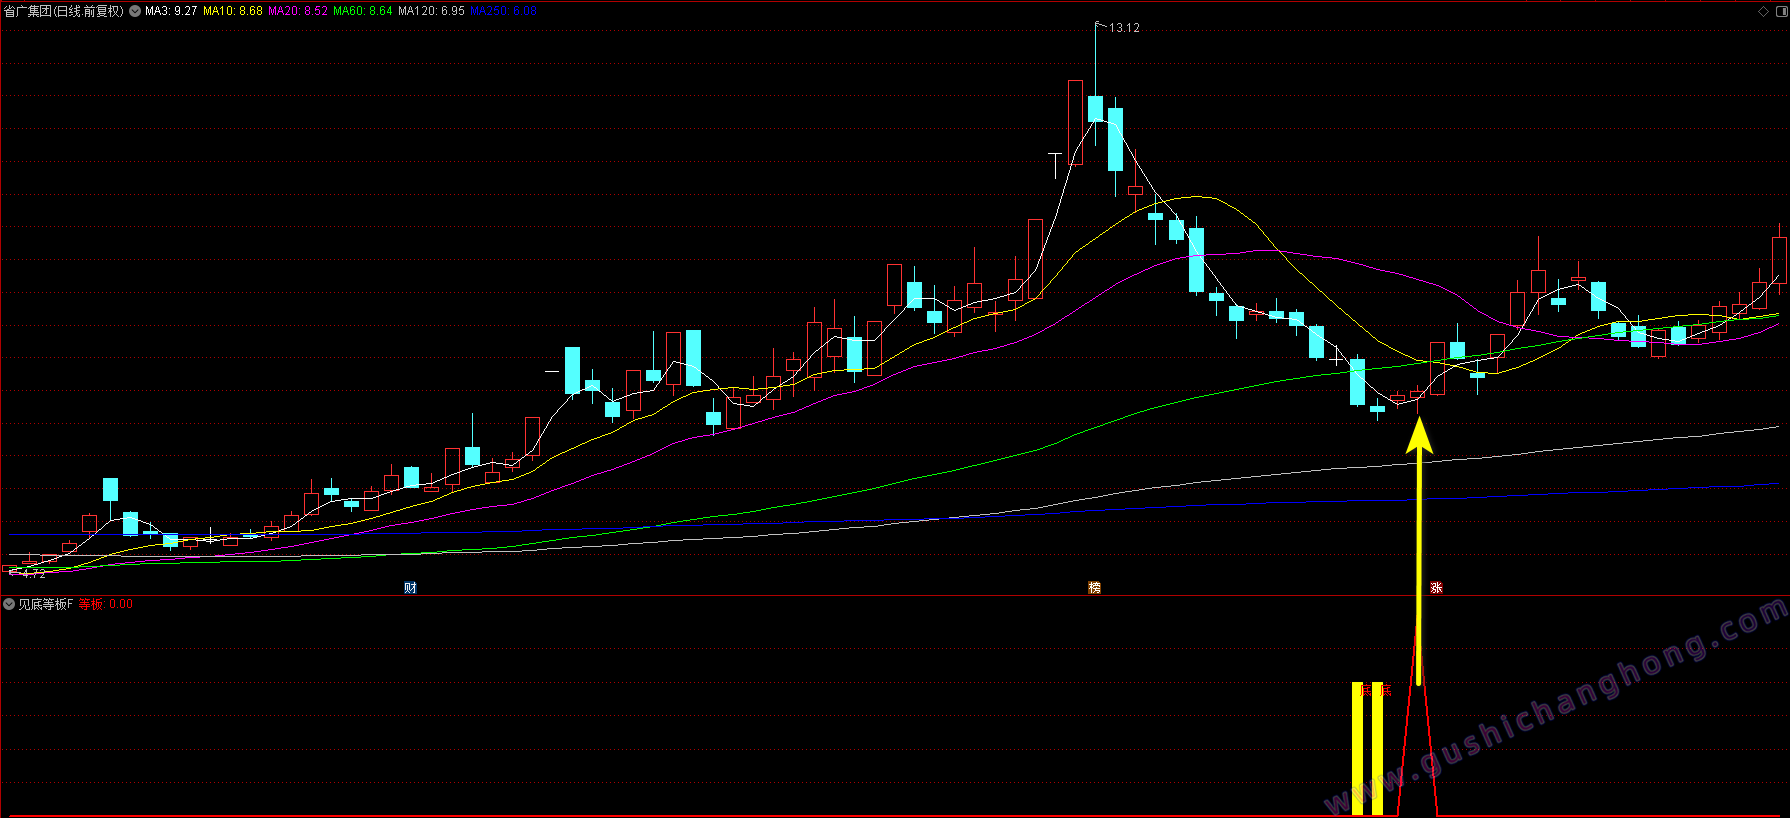Select the MA60: 8.64 label
Image resolution: width=1790 pixels, height=818 pixels.
(363, 11)
